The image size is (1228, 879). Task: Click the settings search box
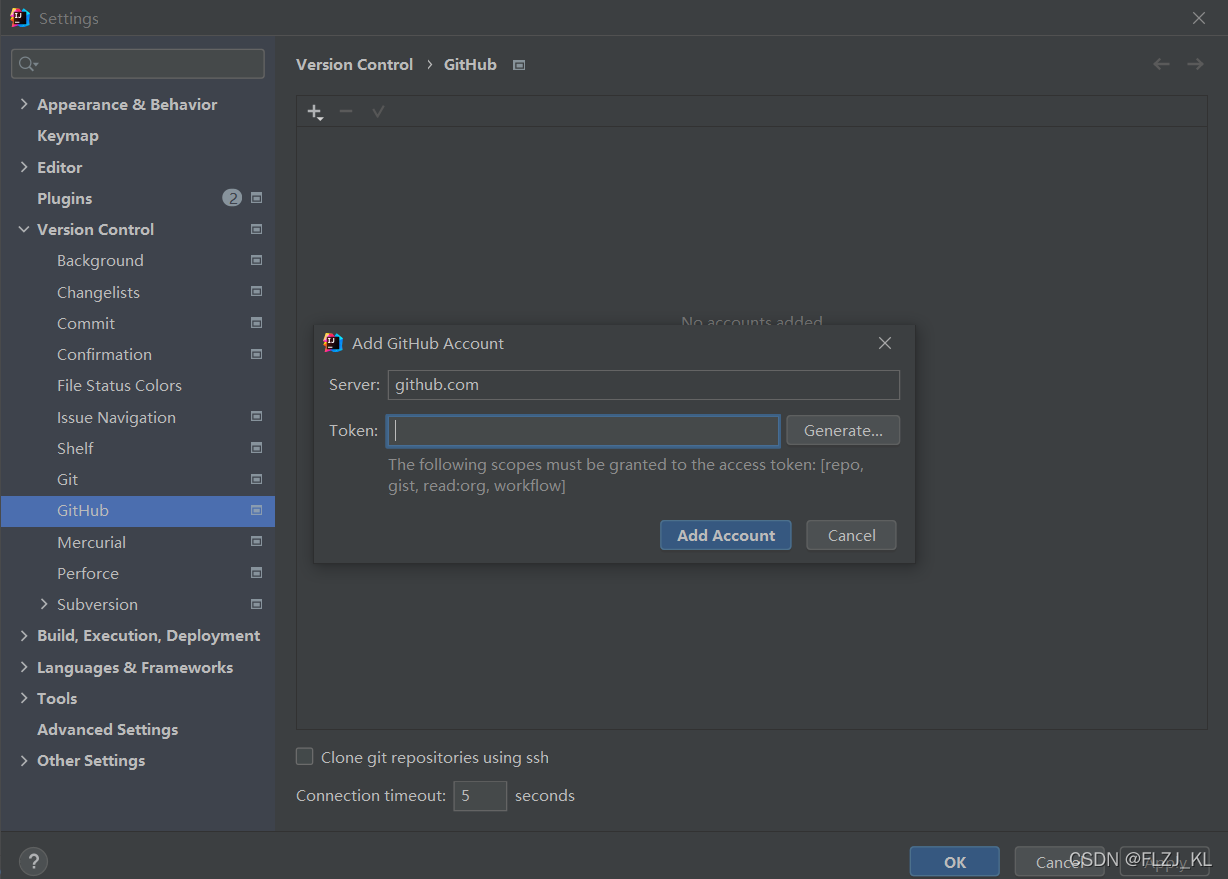tap(138, 64)
